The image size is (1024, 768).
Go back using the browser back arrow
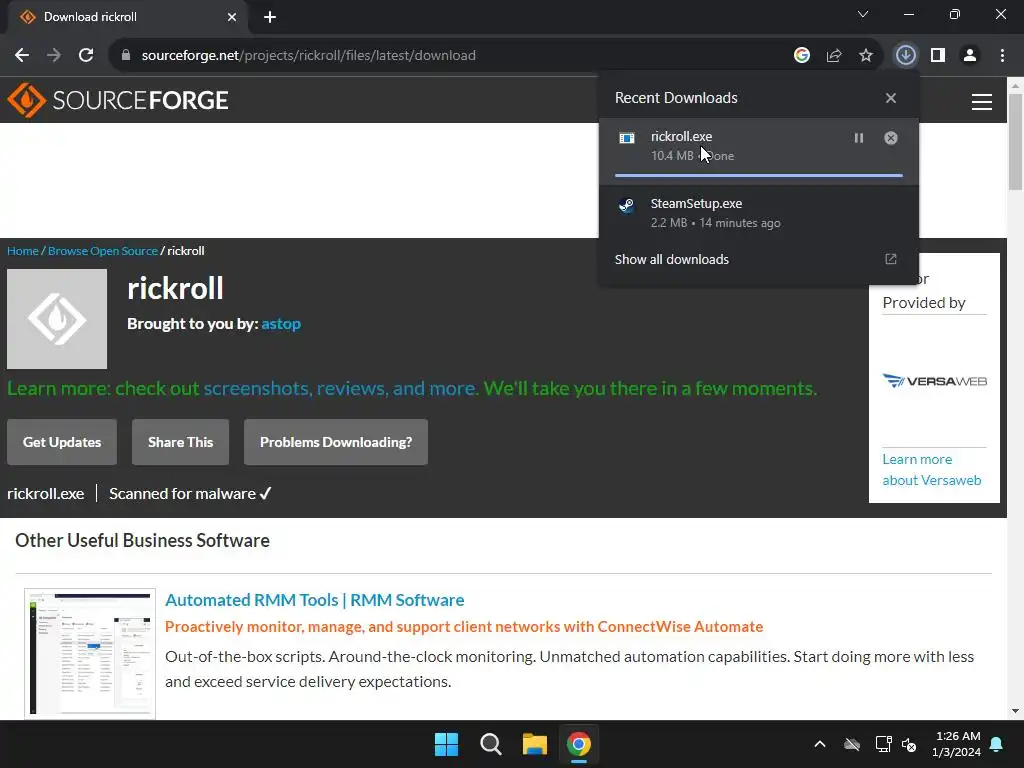pyautogui.click(x=22, y=56)
